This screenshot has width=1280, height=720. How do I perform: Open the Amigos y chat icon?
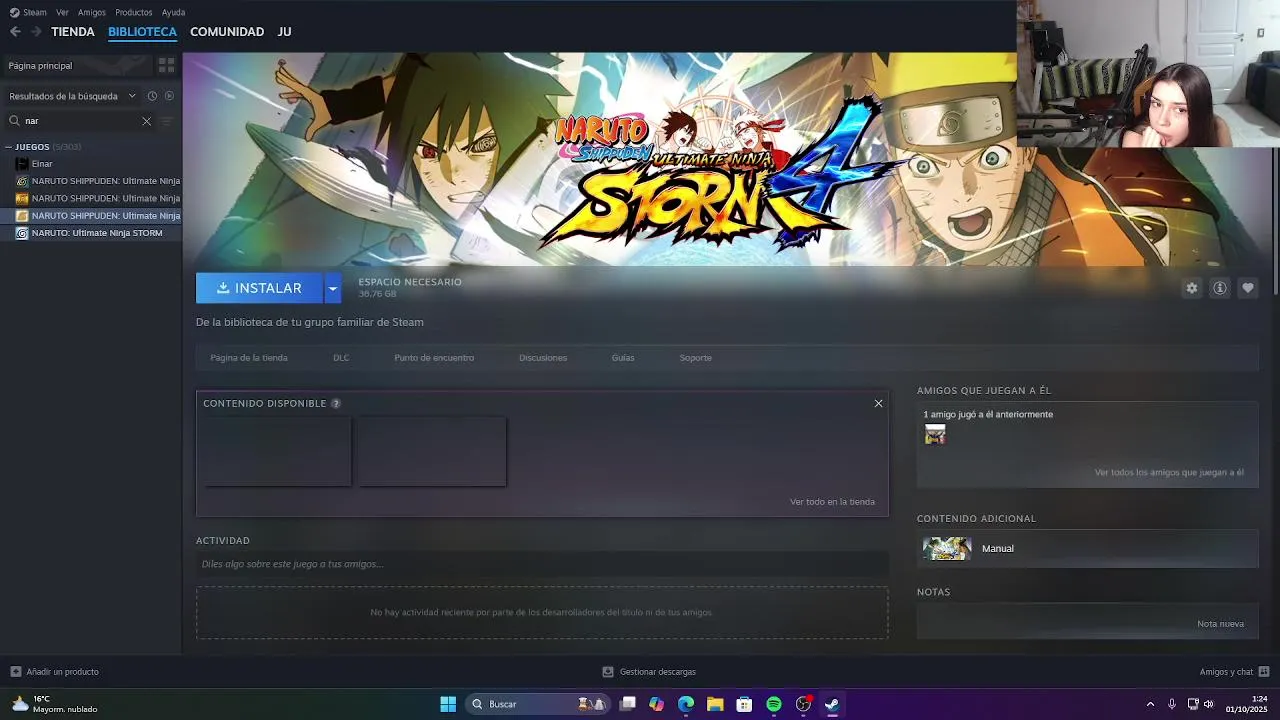pos(1264,672)
